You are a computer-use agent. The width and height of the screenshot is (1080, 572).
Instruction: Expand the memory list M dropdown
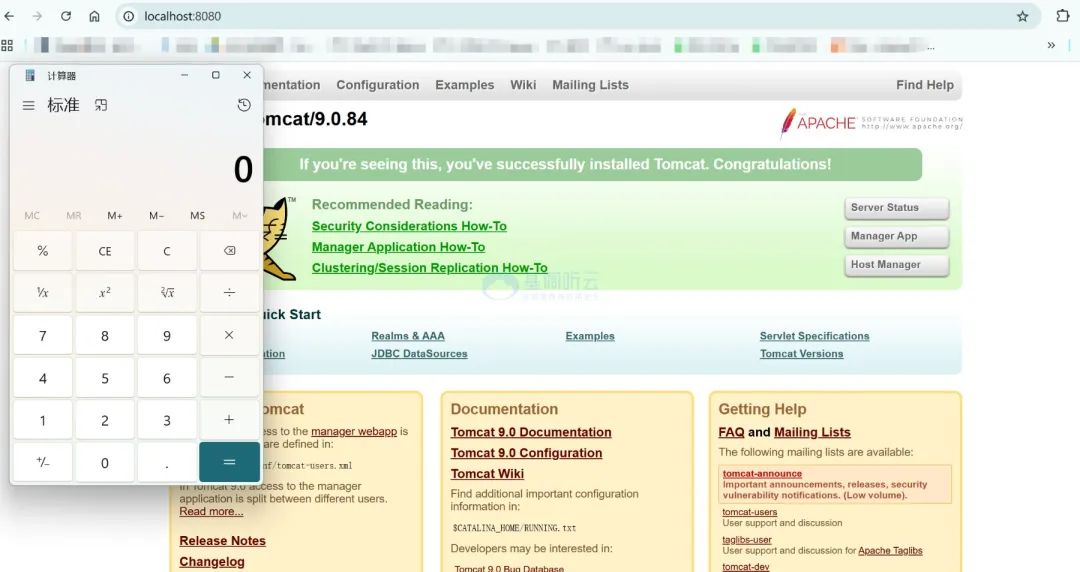click(239, 216)
